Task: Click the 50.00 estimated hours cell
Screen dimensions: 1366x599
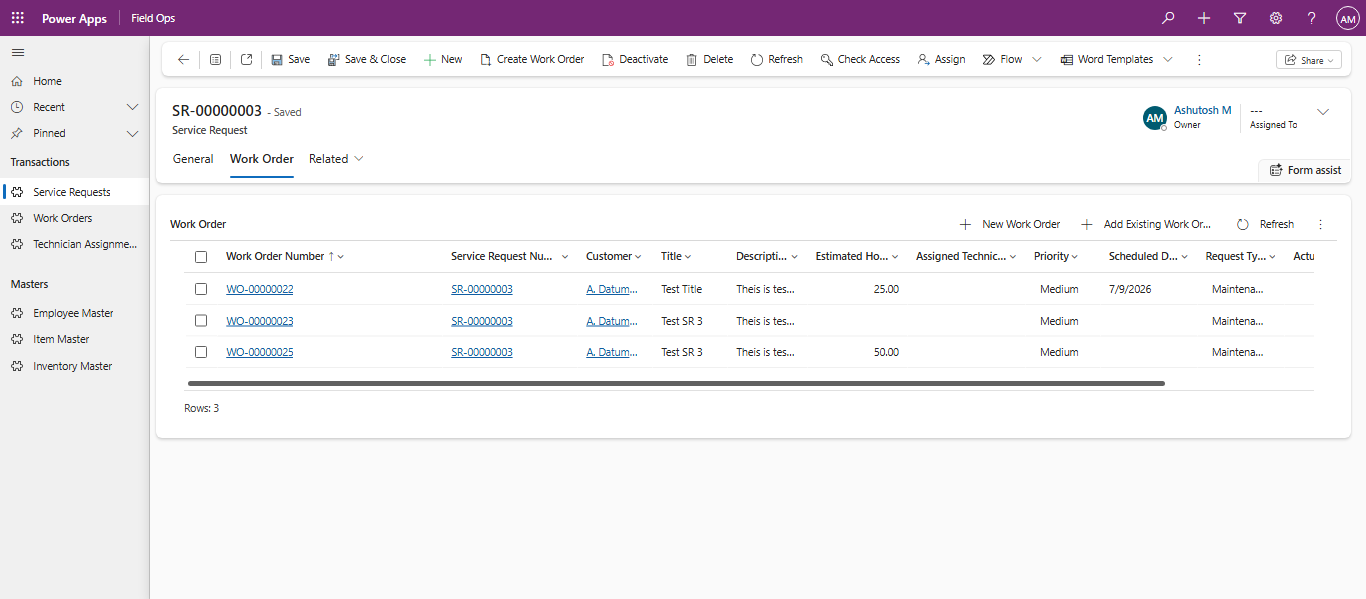Action: (885, 352)
